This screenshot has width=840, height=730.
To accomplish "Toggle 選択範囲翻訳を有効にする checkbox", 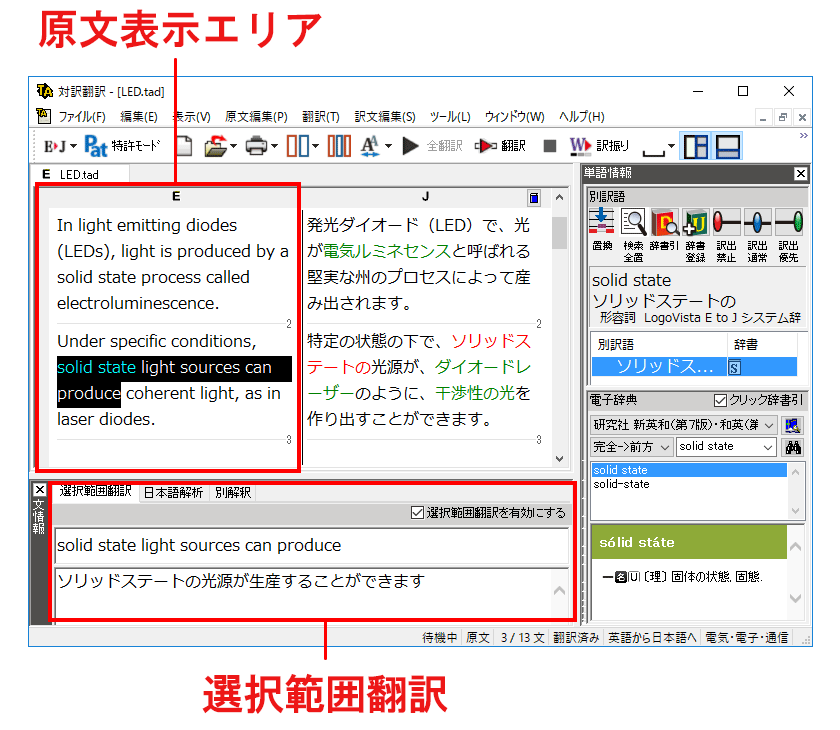I will click(x=417, y=513).
